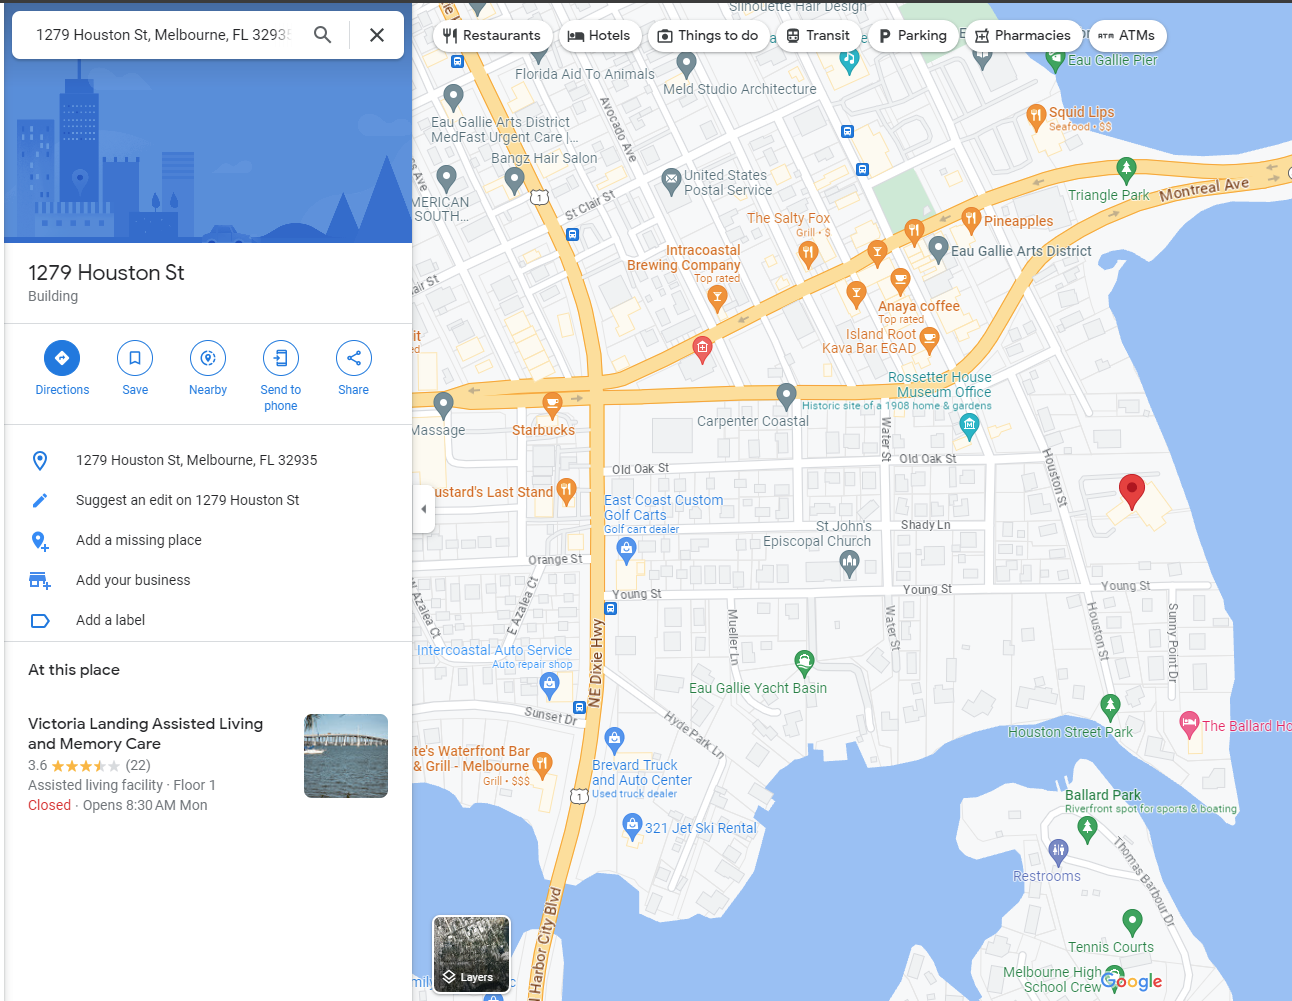Select Starbucks coffee pin on map

point(552,404)
